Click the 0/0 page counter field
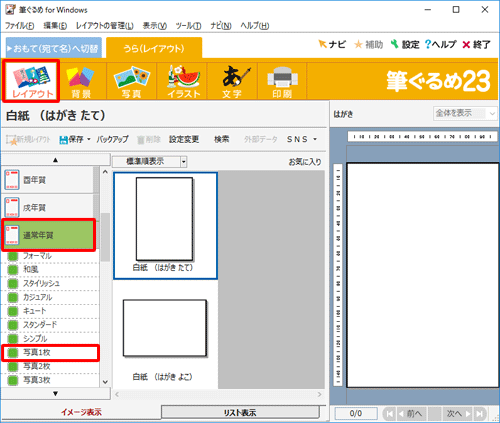Image resolution: width=500 pixels, height=423 pixels. [x=356, y=414]
